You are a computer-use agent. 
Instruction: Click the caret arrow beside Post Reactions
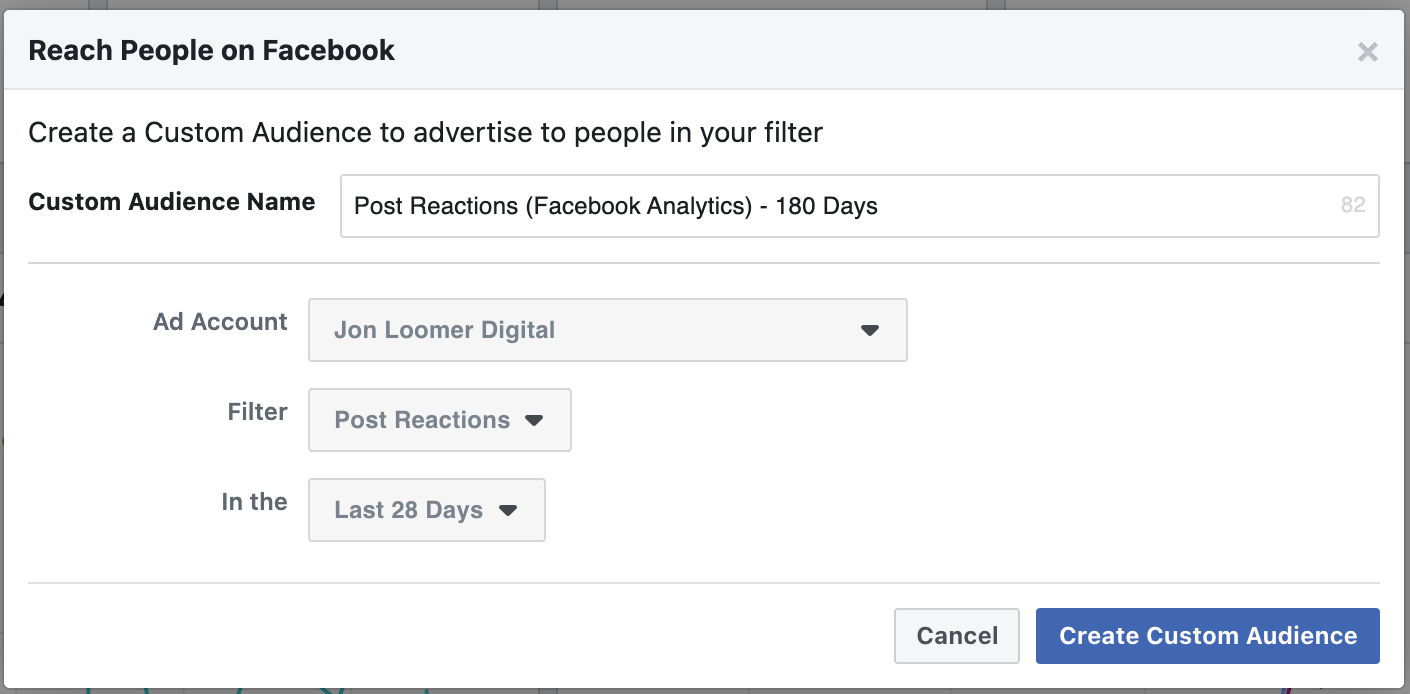[x=534, y=420]
